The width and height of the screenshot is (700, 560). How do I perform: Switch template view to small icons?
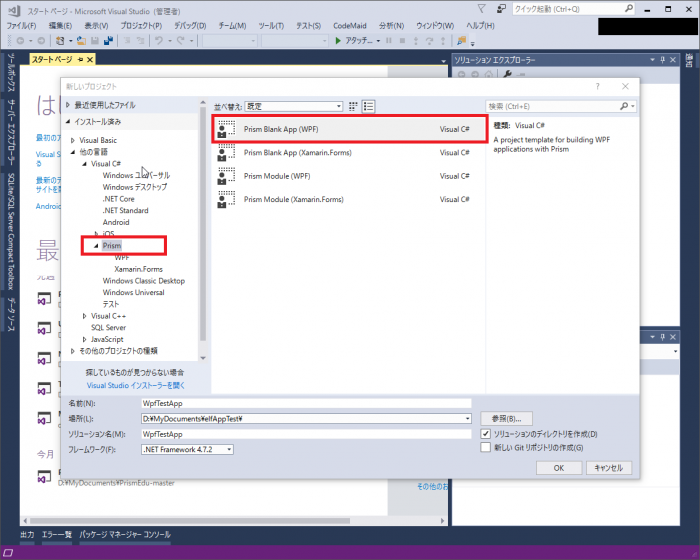pyautogui.click(x=354, y=106)
